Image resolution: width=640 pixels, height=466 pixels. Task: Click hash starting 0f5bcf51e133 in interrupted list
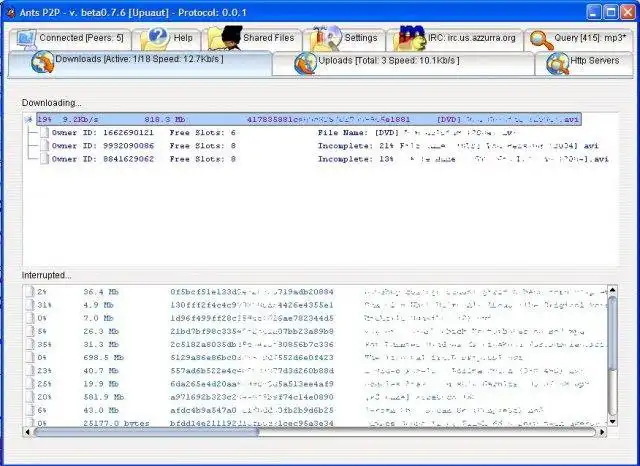[252, 292]
